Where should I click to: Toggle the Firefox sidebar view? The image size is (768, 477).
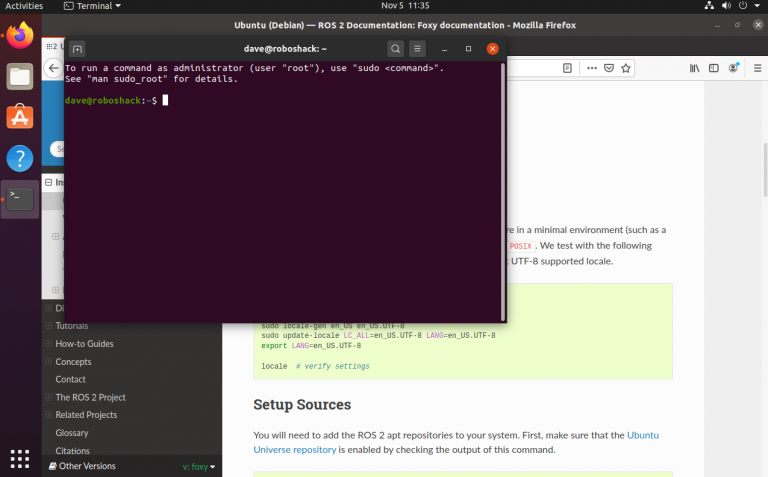714,69
